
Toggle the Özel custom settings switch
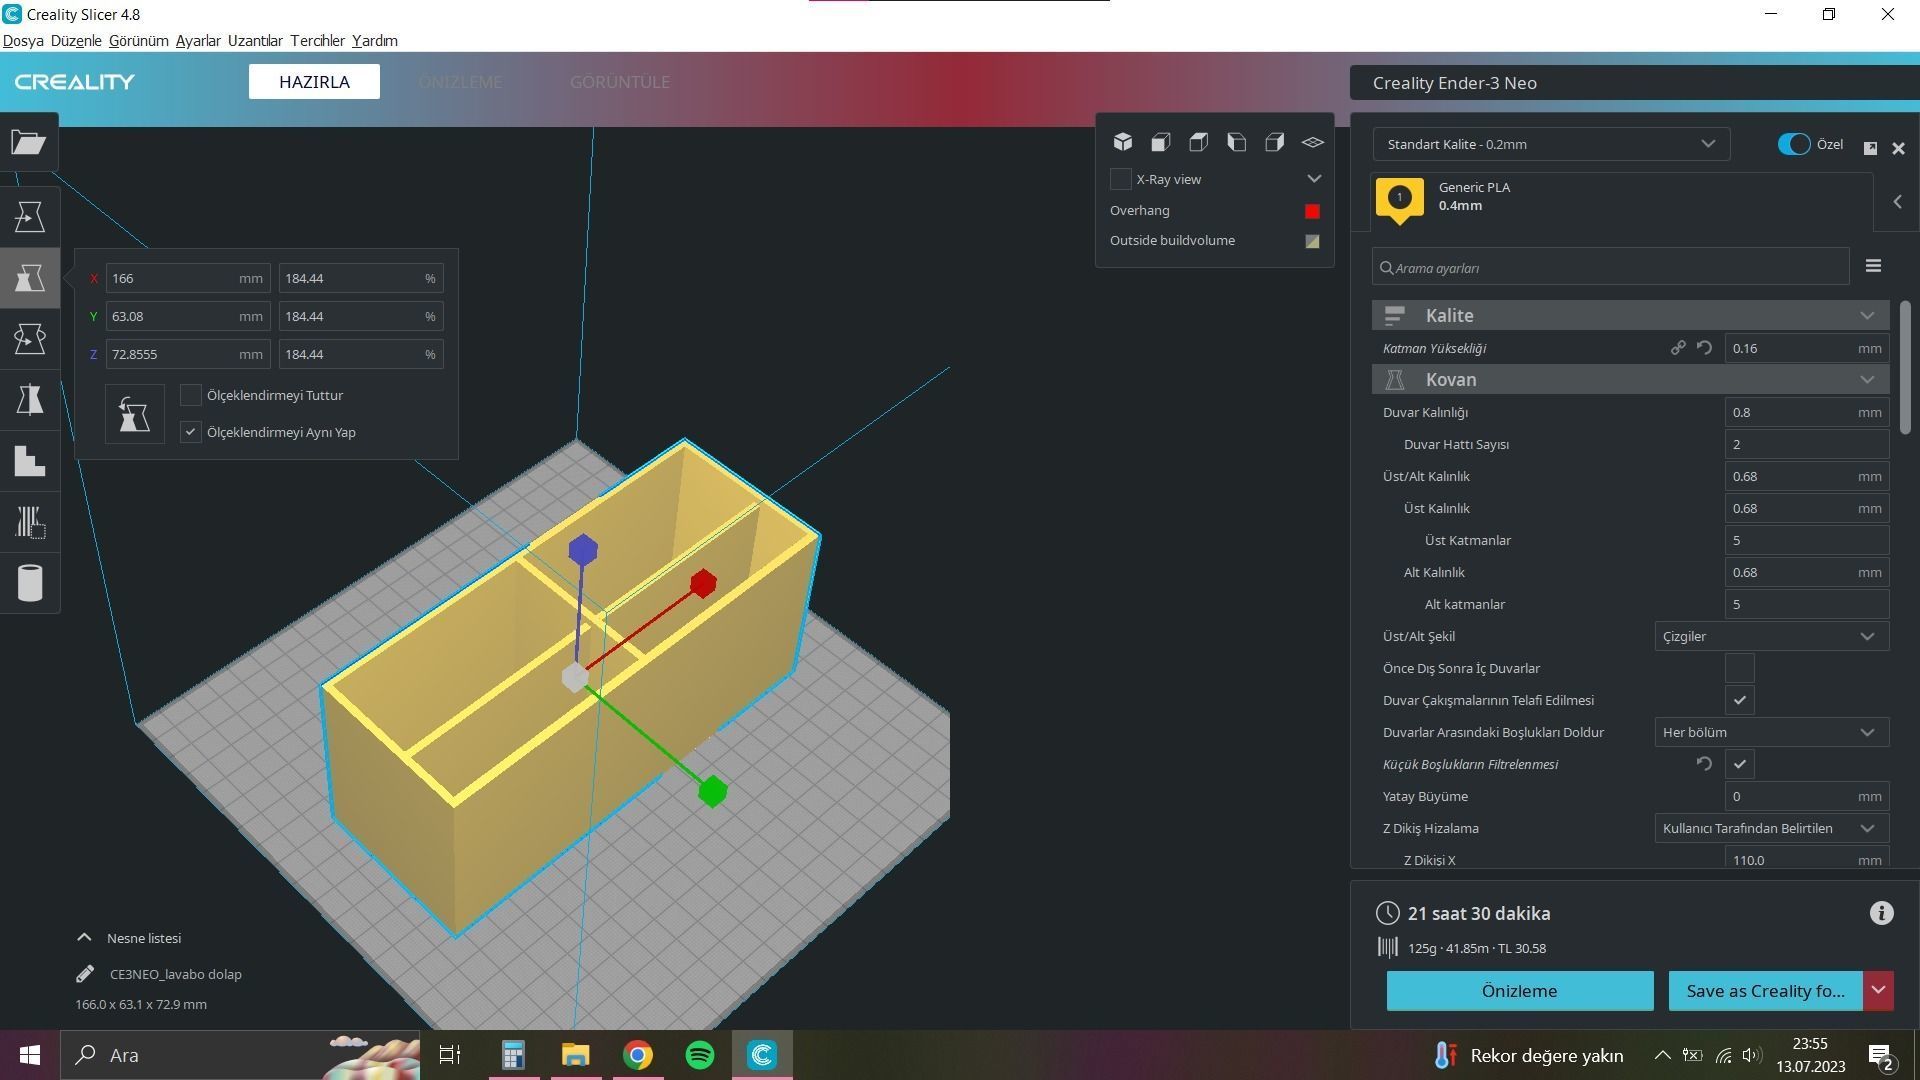pos(1793,144)
